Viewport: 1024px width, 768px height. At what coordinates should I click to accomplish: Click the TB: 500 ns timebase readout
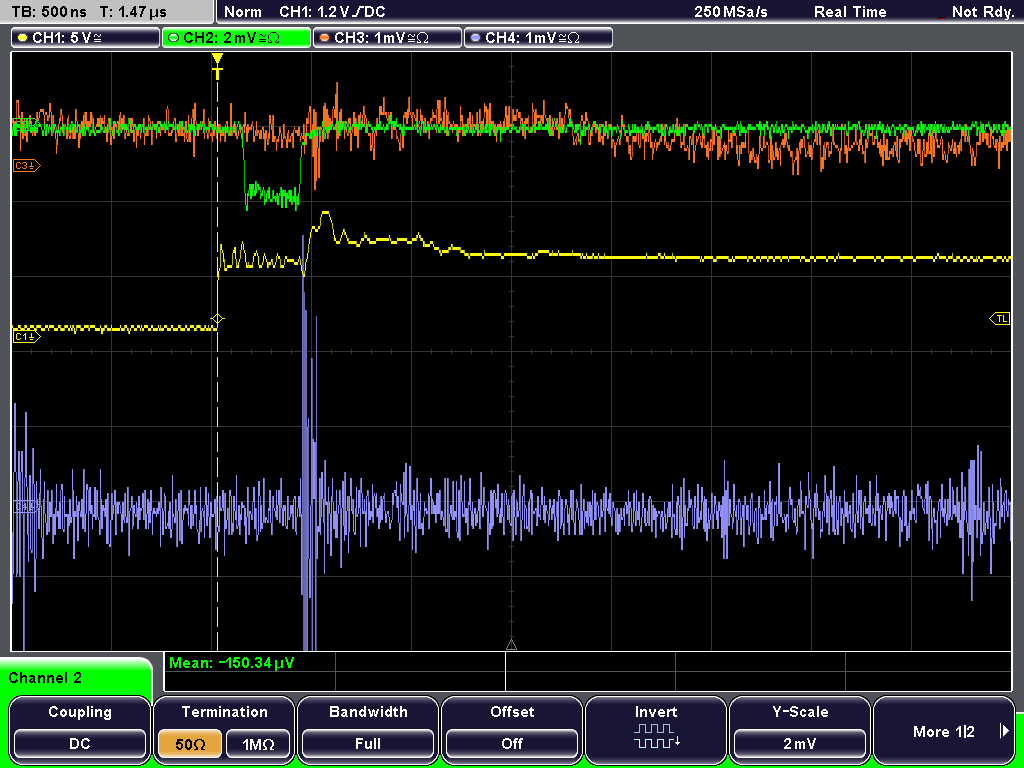coord(49,12)
